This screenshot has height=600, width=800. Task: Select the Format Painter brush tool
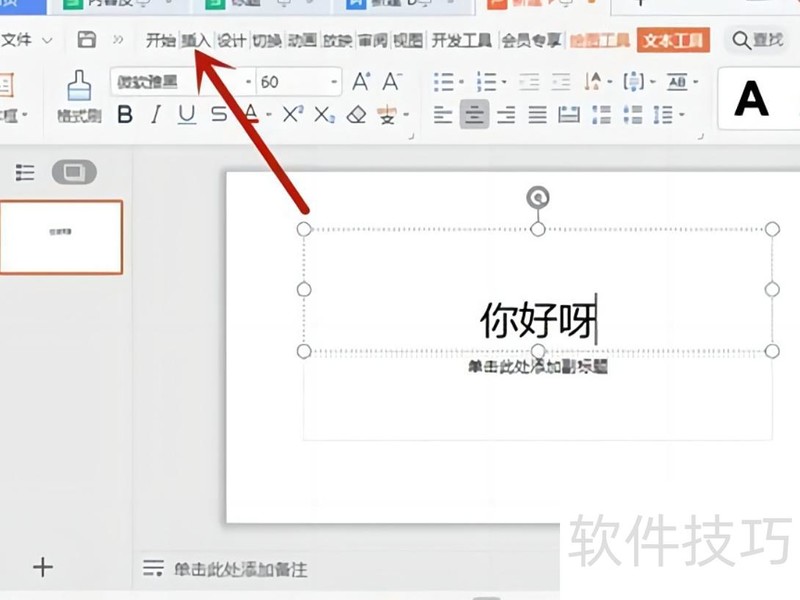pyautogui.click(x=79, y=95)
